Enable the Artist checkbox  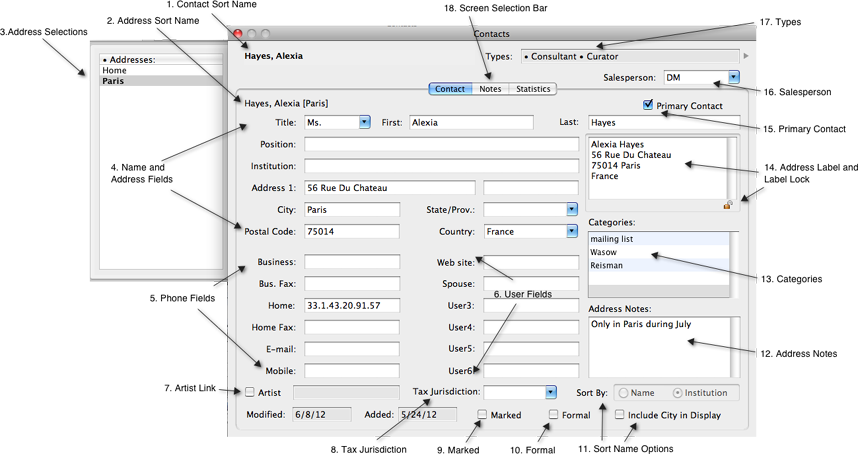coord(250,392)
